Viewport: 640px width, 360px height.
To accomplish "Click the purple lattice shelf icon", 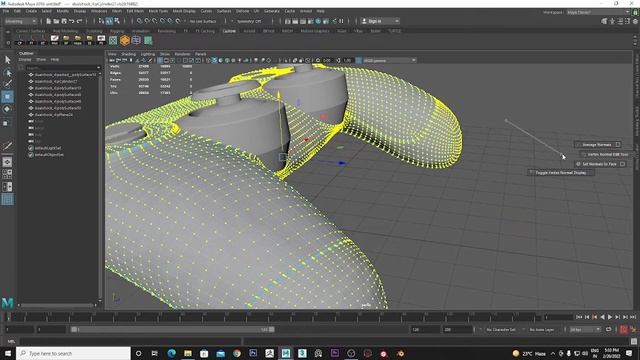I will 136,40.
